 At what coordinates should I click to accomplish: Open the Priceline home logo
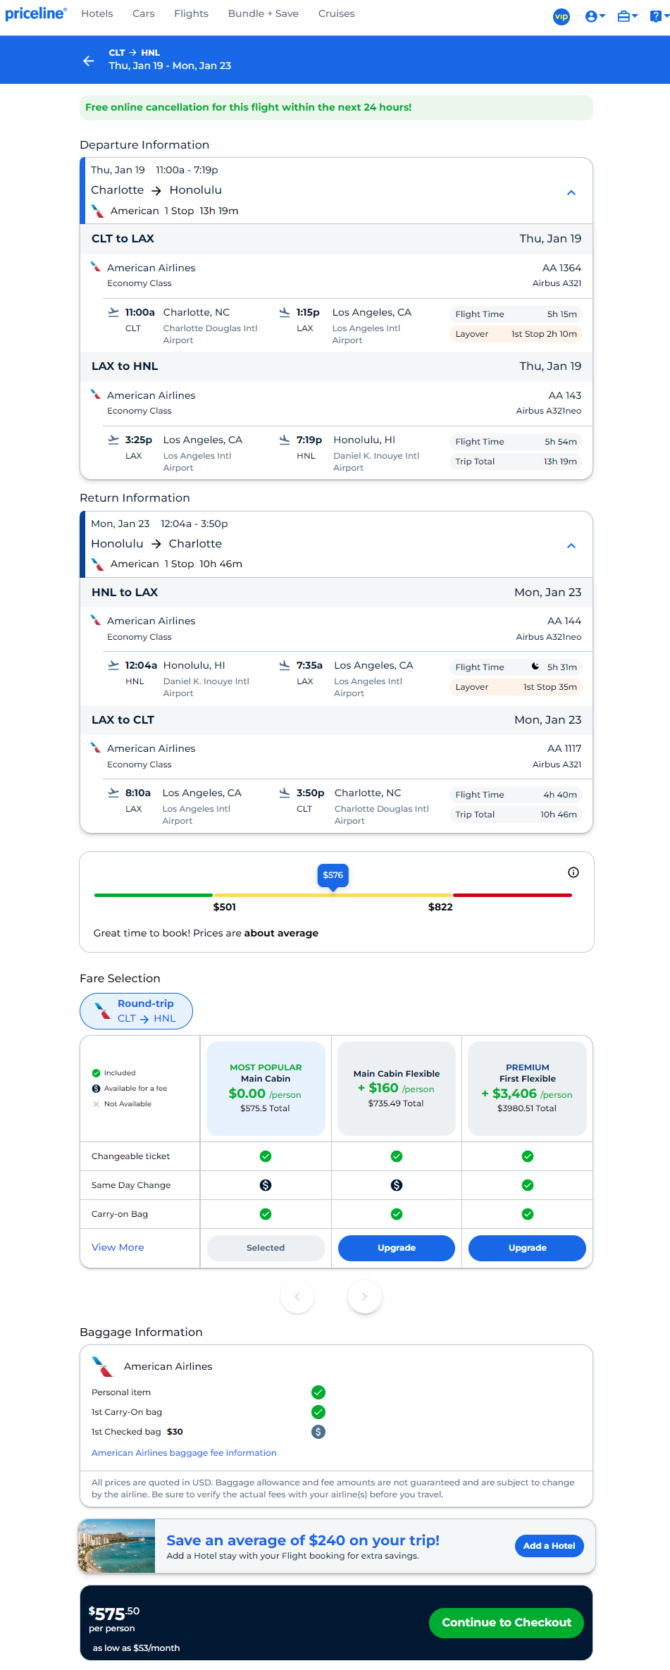pos(36,14)
